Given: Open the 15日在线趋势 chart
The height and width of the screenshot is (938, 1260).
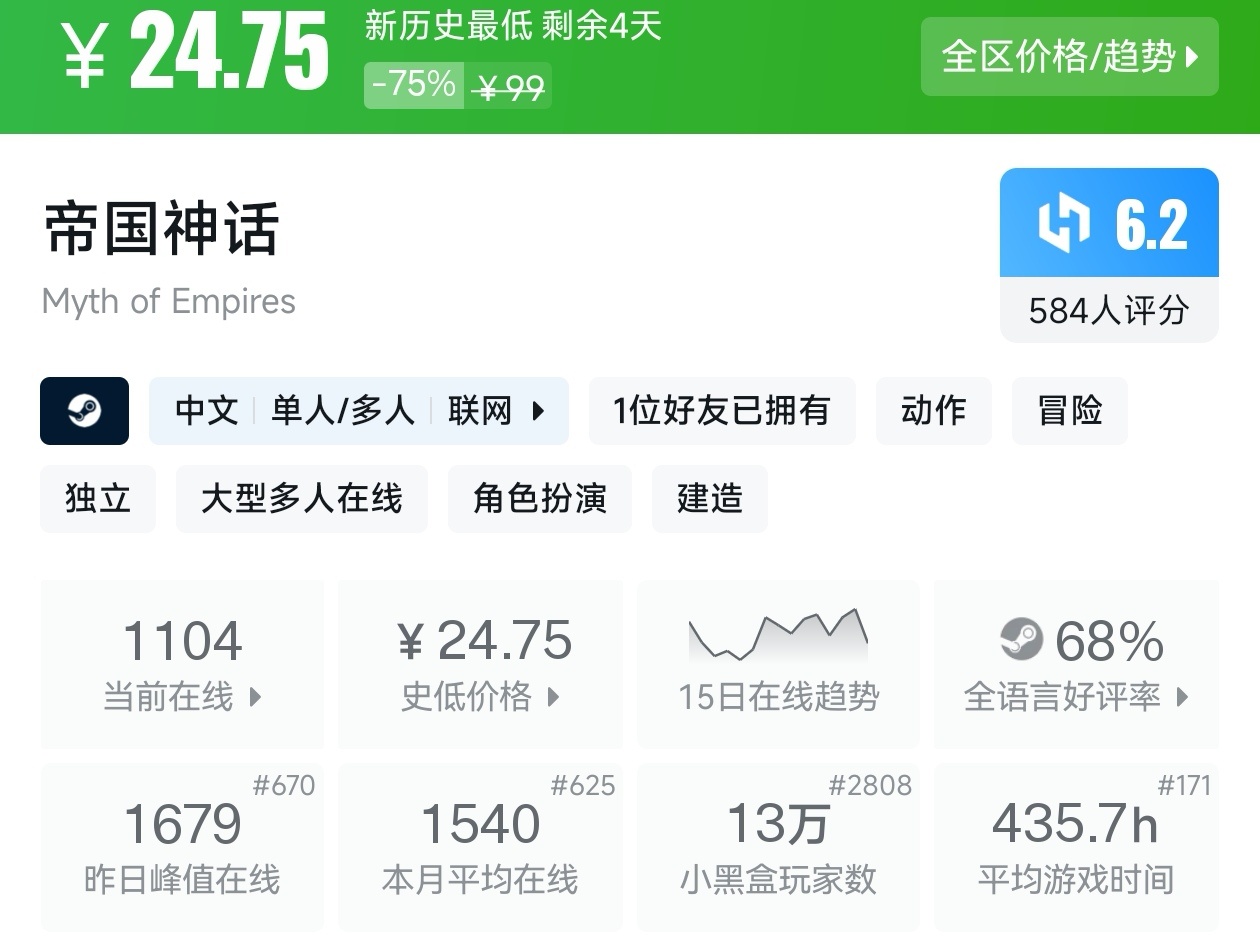Looking at the screenshot, I should 778,664.
